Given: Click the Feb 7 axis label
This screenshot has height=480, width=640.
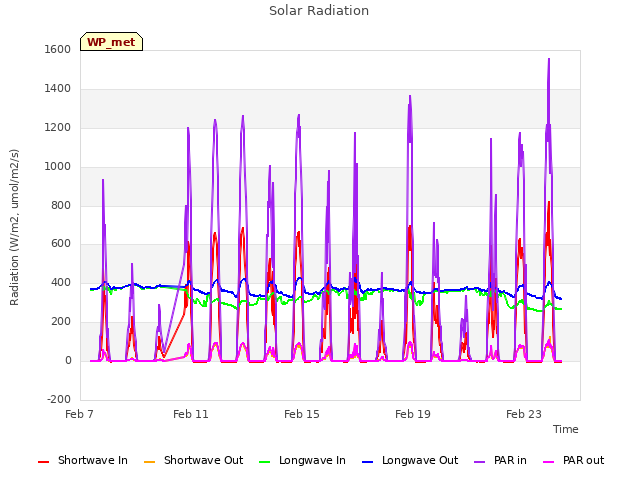Looking at the screenshot, I should click(x=79, y=414).
